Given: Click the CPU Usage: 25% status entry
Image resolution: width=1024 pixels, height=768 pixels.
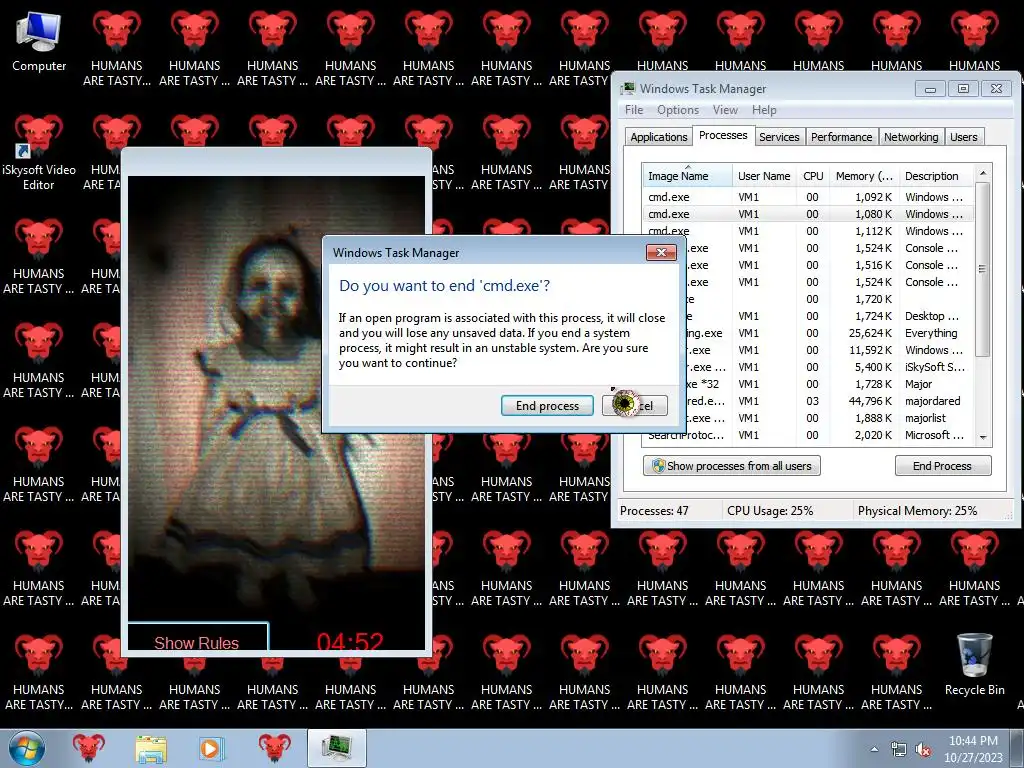Looking at the screenshot, I should (770, 511).
